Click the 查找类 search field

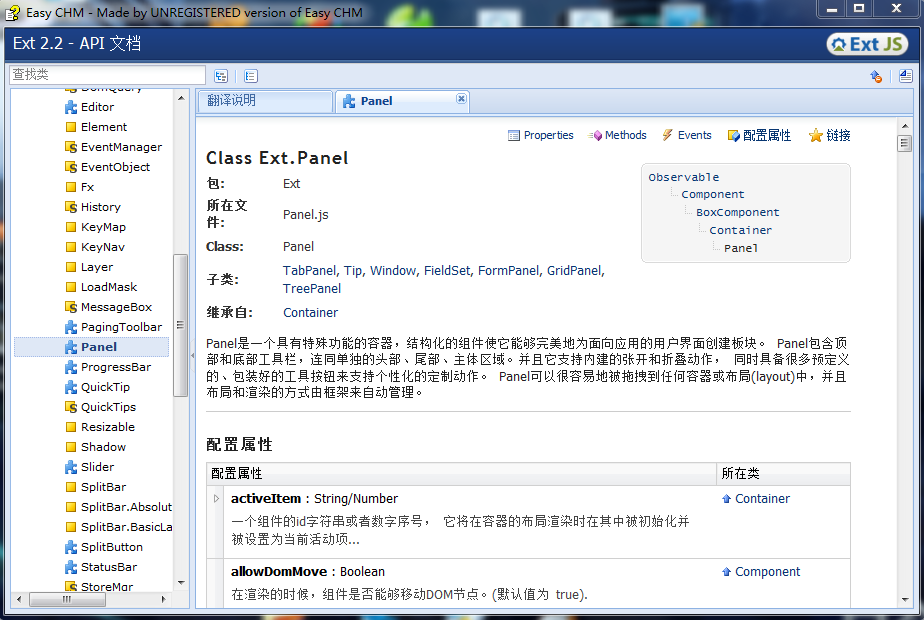[107, 75]
